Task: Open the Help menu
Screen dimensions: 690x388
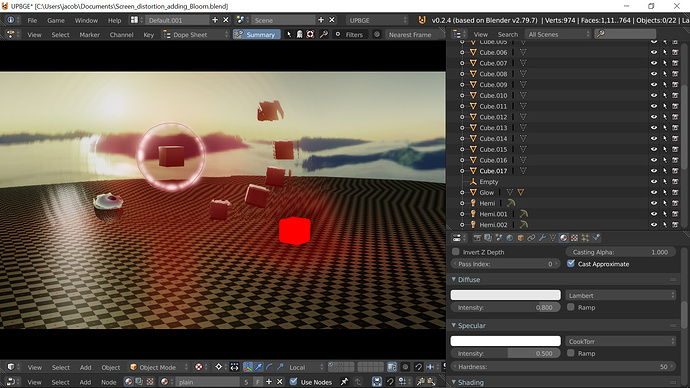Action: (x=114, y=20)
